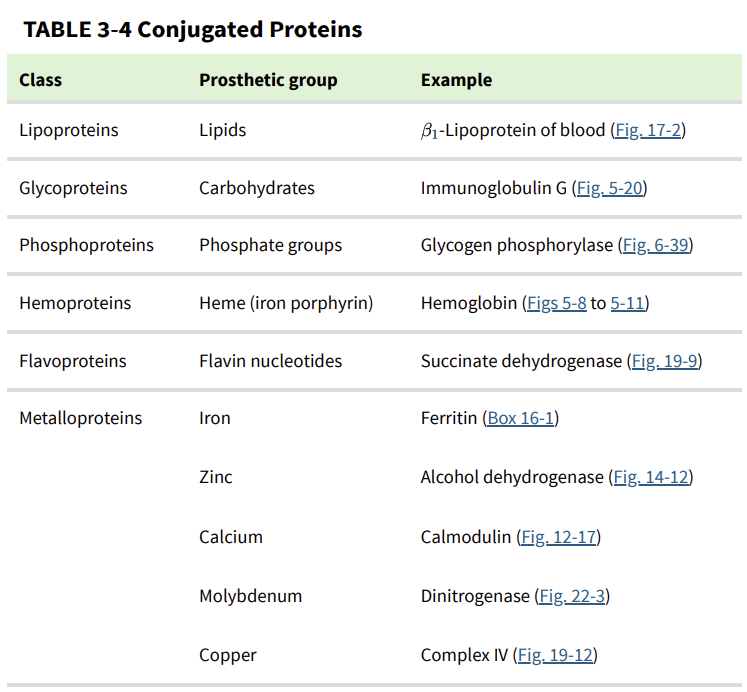Click the Fig. 22-3 dinitrogenase link
This screenshot has height=692, width=747.
point(572,596)
